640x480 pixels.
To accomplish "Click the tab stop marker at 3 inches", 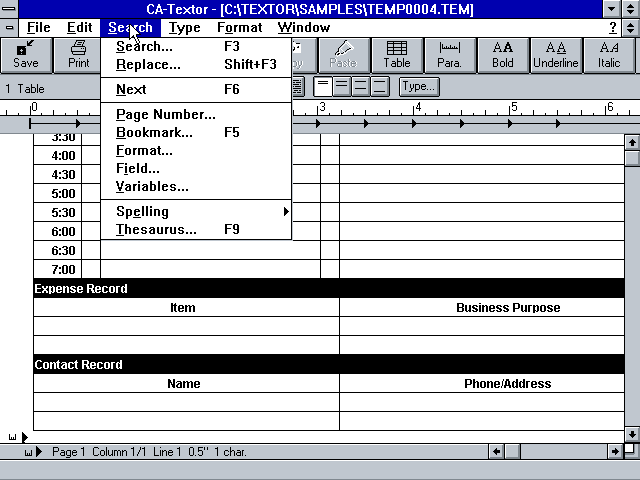I will click(318, 123).
